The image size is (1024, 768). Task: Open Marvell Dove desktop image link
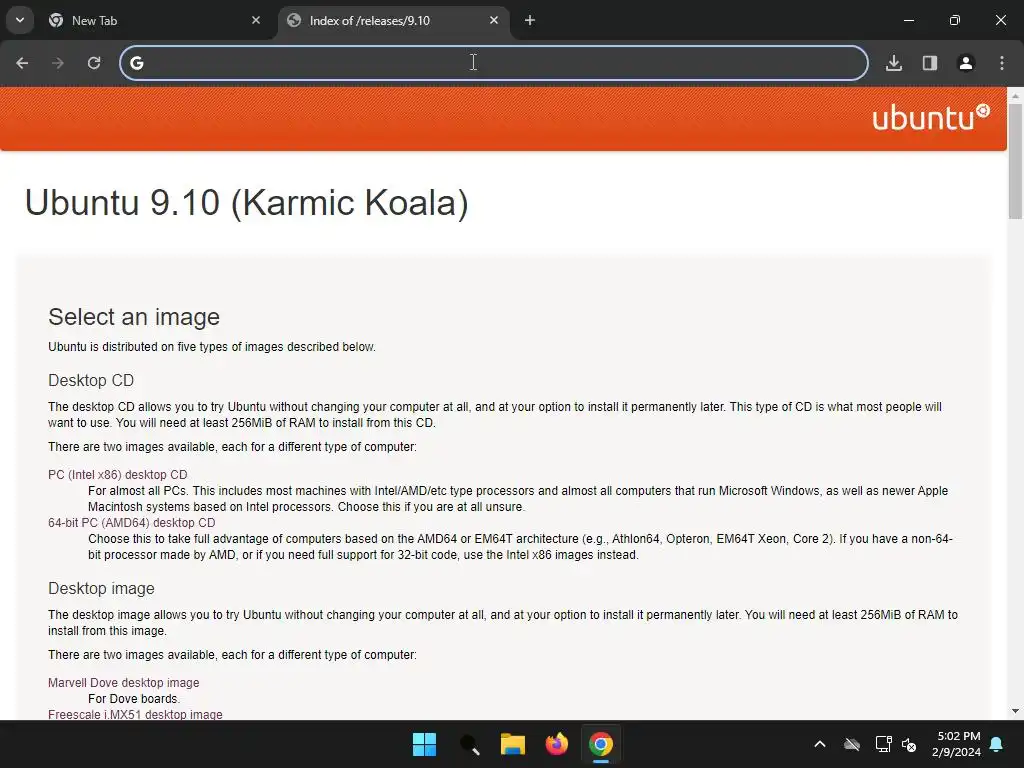tap(123, 682)
